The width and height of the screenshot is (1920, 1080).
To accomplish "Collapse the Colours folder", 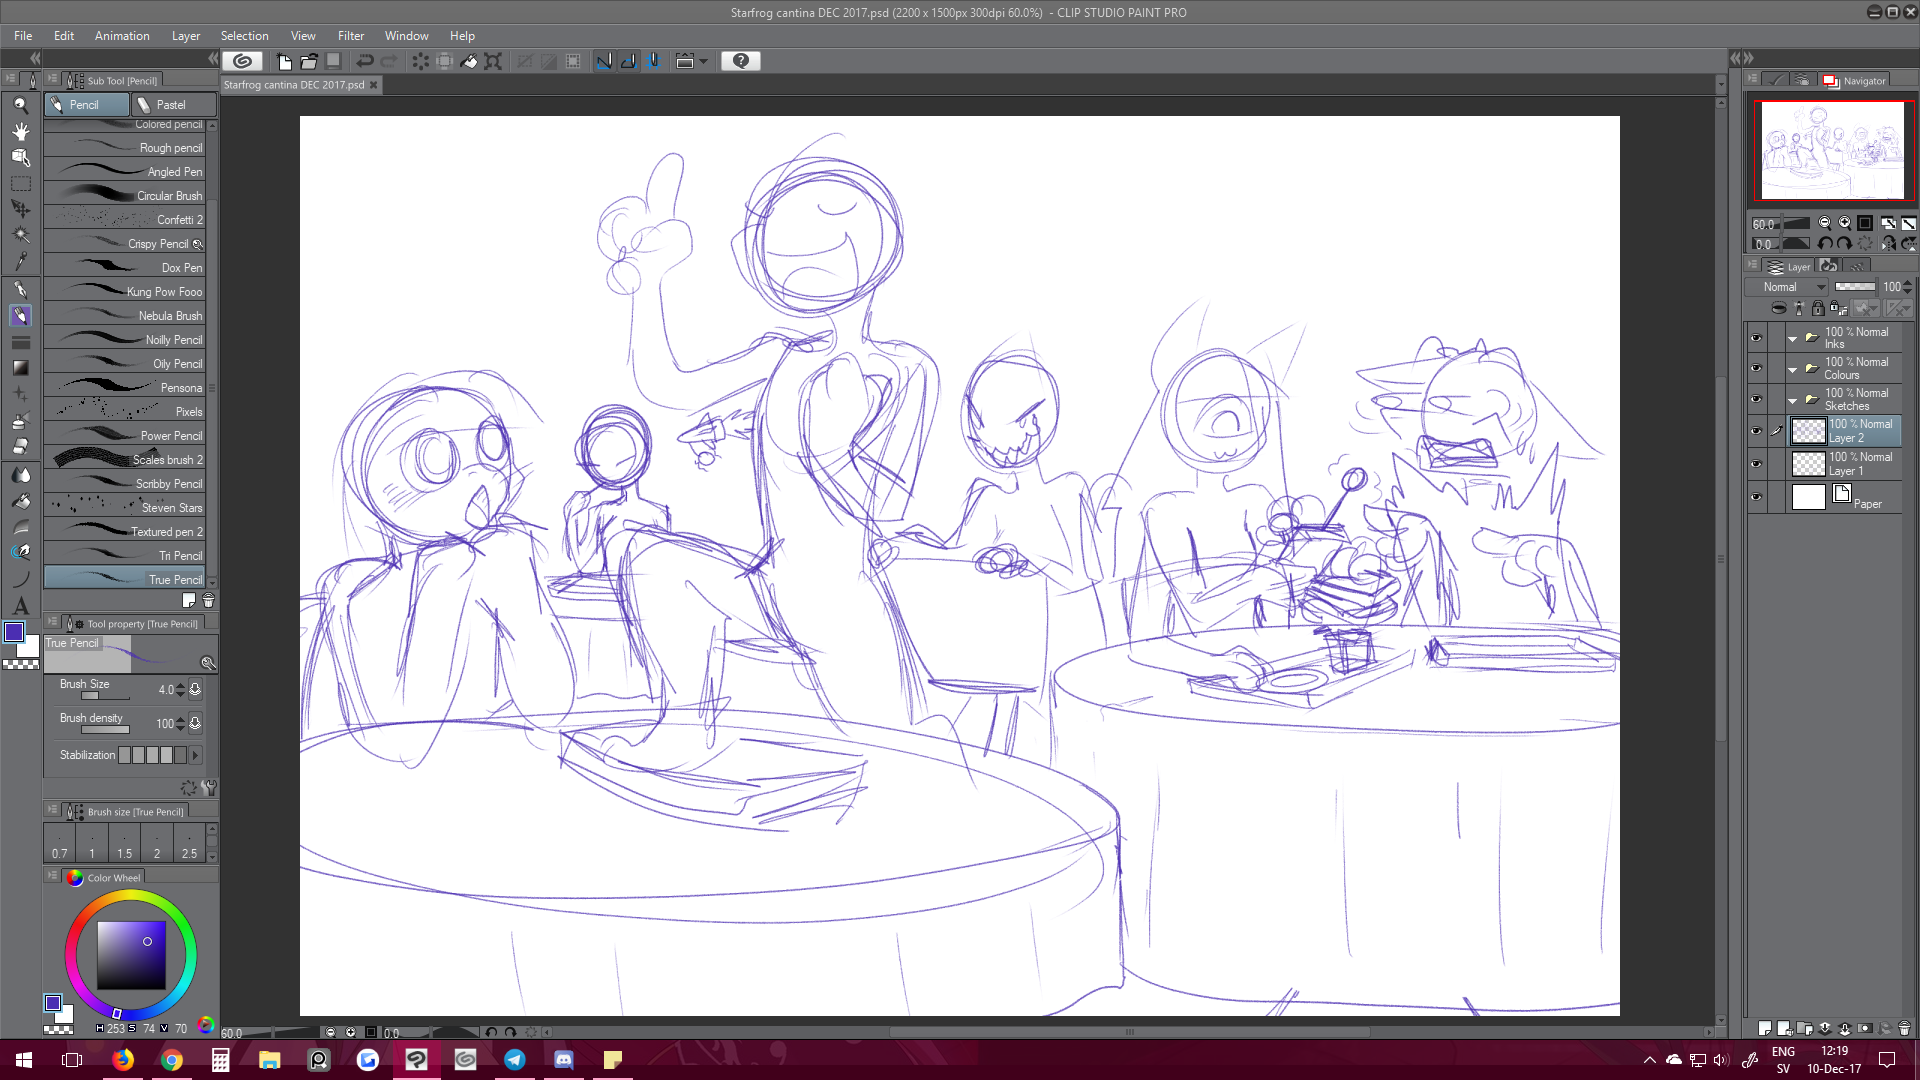I will 1792,369.
